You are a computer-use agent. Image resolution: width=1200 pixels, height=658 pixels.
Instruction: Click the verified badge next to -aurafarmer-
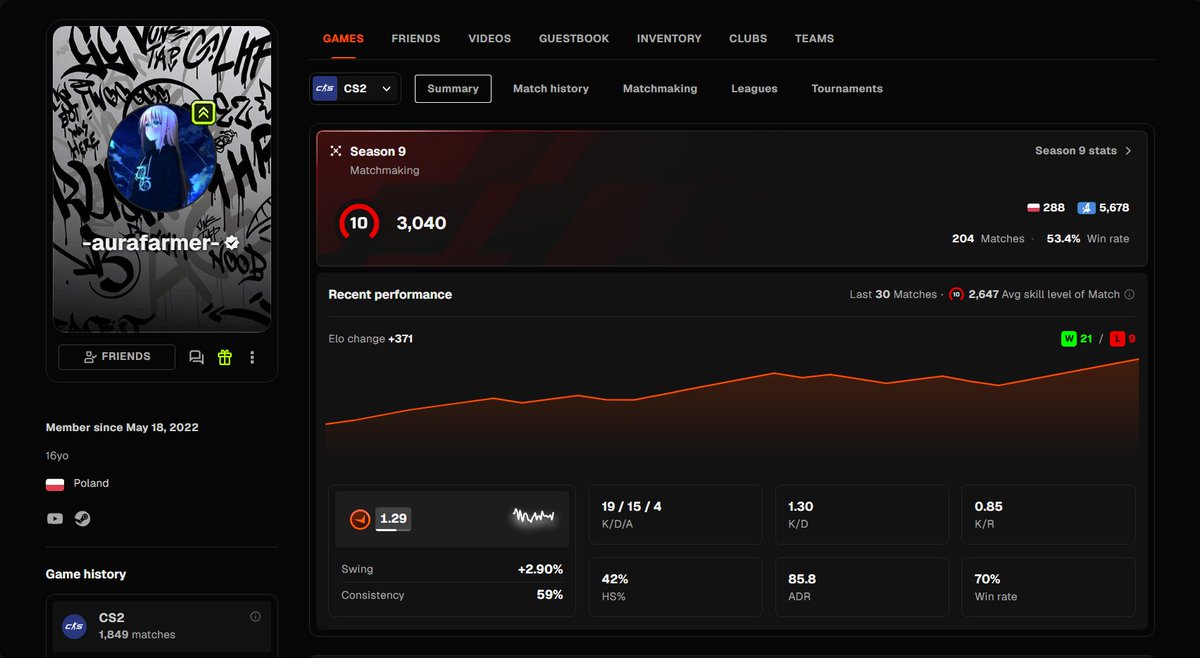232,242
